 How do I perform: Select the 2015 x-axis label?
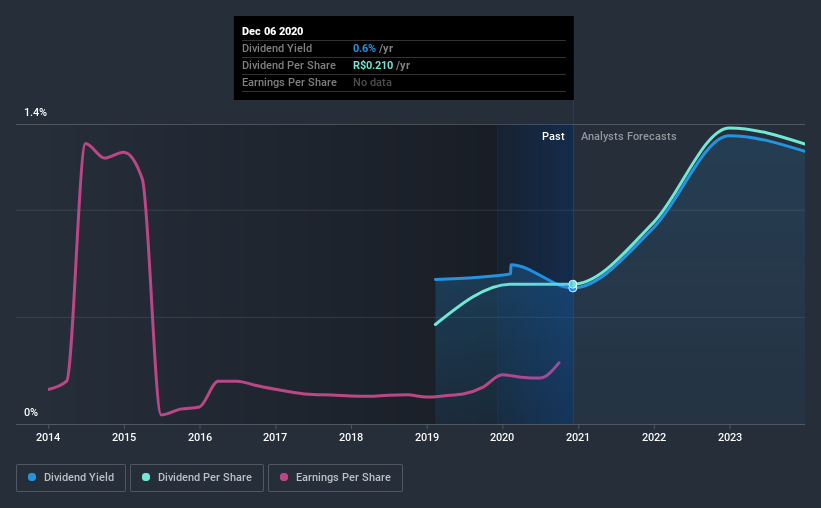pos(124,437)
